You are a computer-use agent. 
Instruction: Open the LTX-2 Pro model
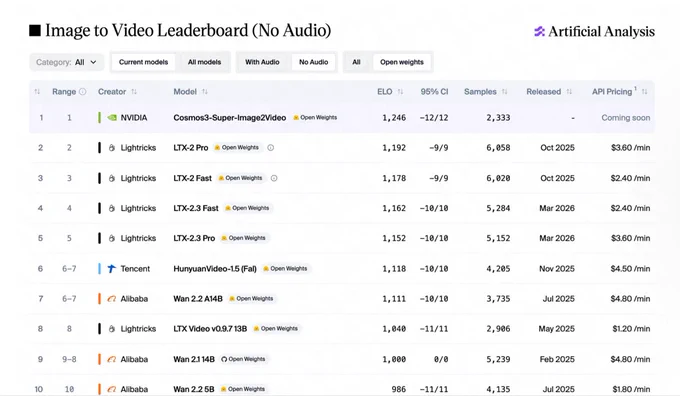(x=191, y=148)
